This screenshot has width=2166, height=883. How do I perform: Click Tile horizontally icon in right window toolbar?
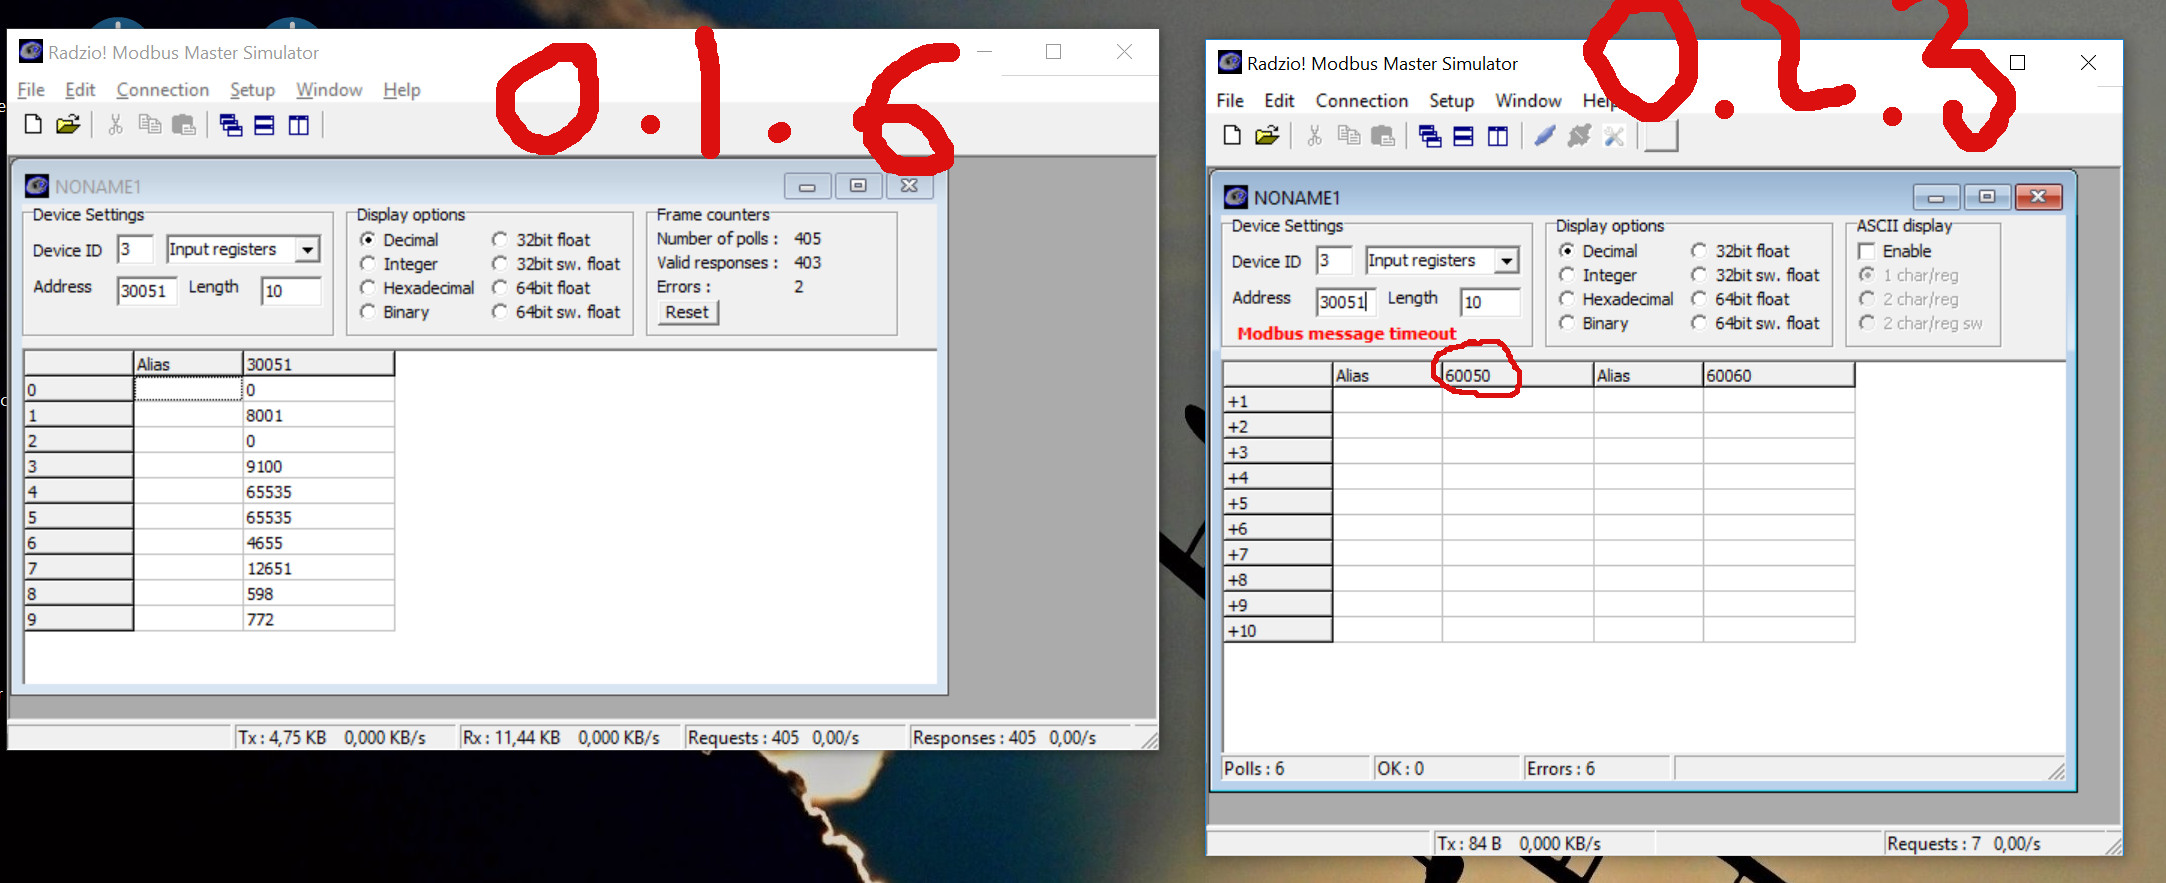tap(1463, 136)
